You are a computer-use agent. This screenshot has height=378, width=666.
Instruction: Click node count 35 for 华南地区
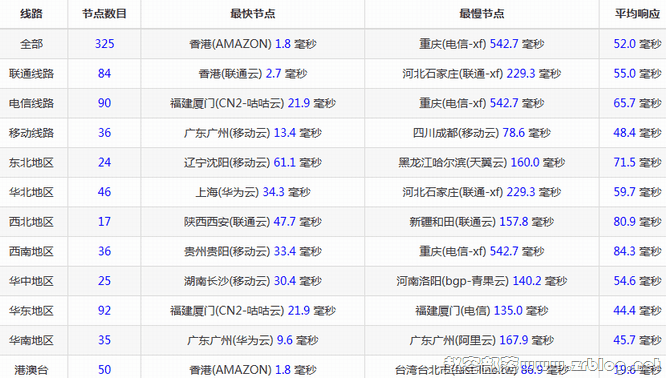point(104,340)
